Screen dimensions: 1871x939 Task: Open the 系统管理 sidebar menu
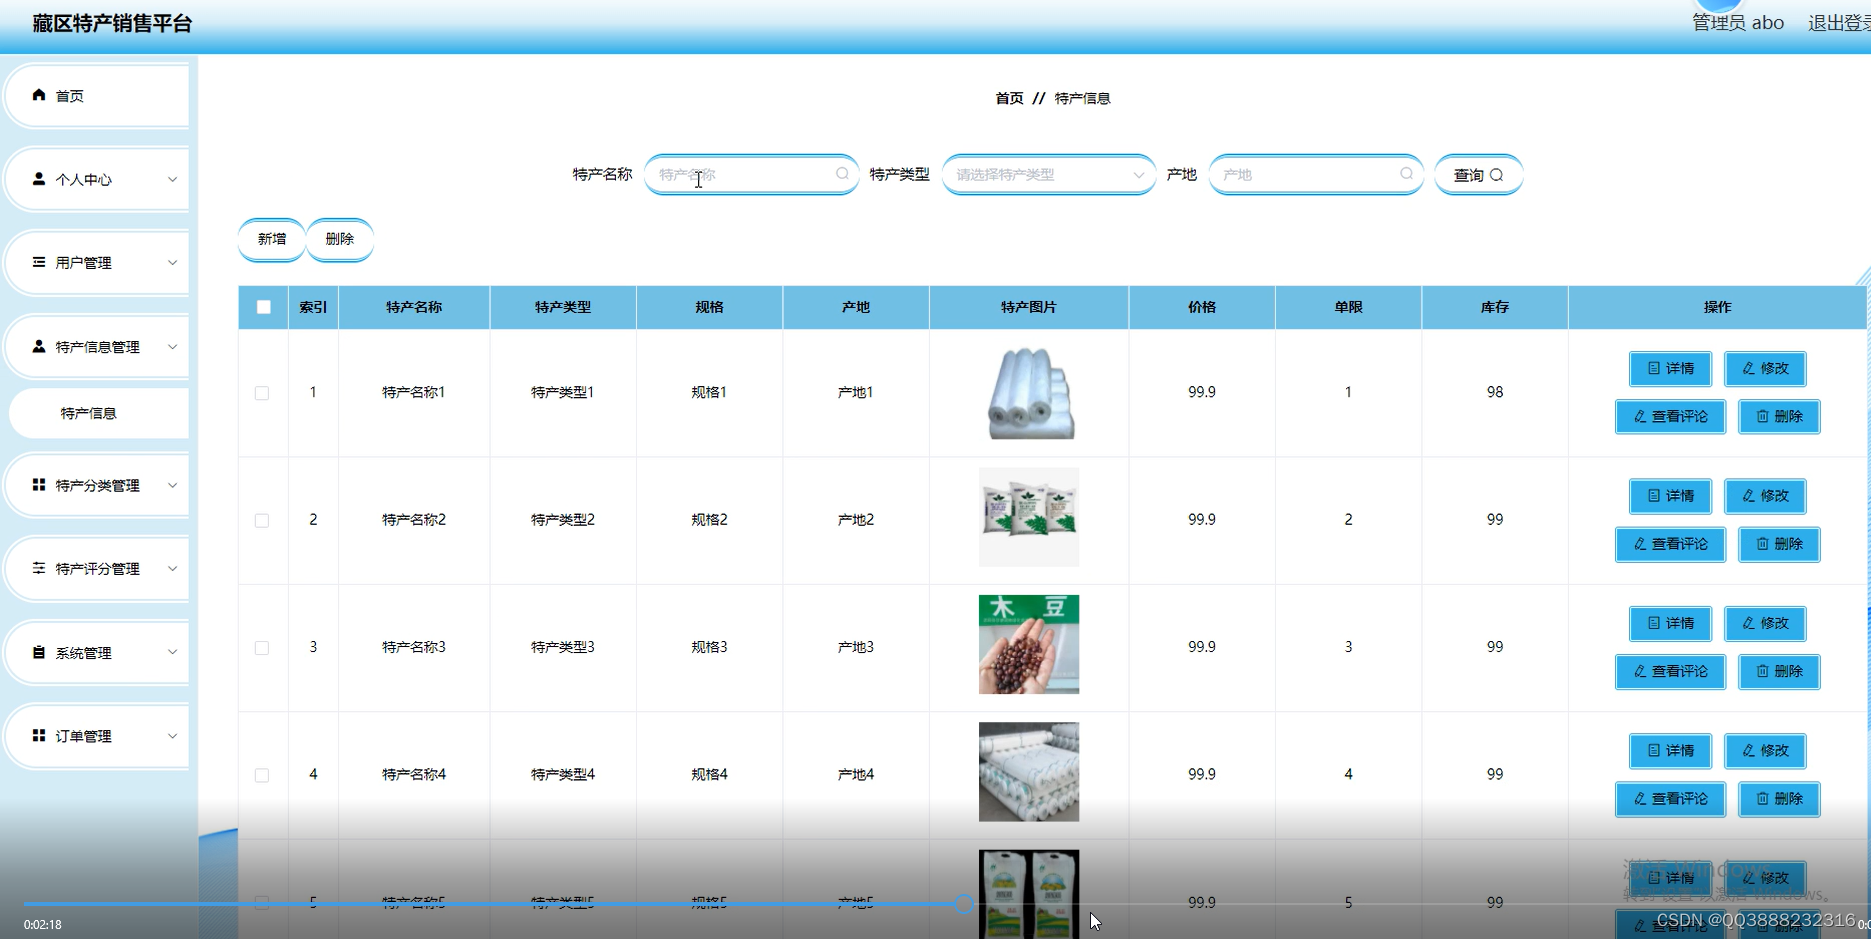pyautogui.click(x=97, y=652)
